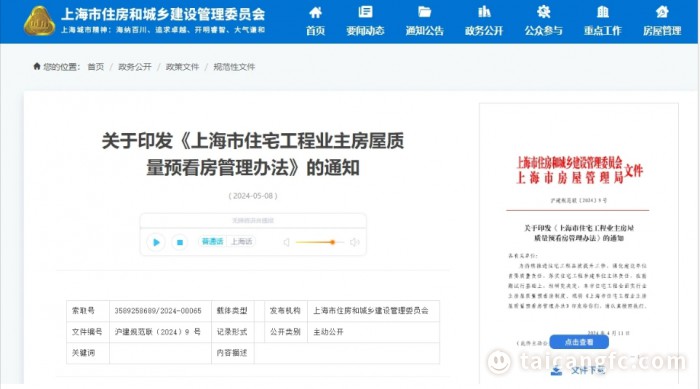The width and height of the screenshot is (700, 389).
Task: Click the audio play button
Action: (156, 242)
